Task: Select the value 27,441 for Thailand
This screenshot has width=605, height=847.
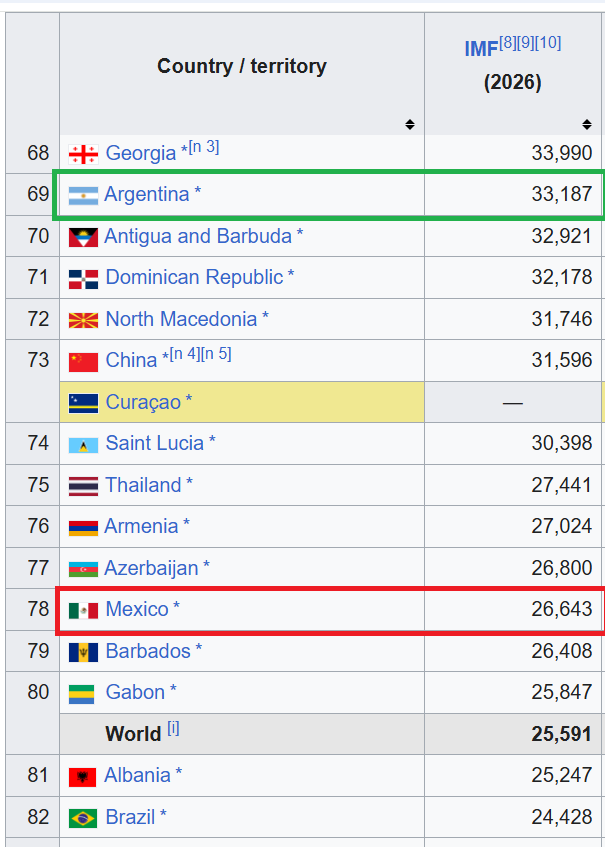Action: (562, 485)
